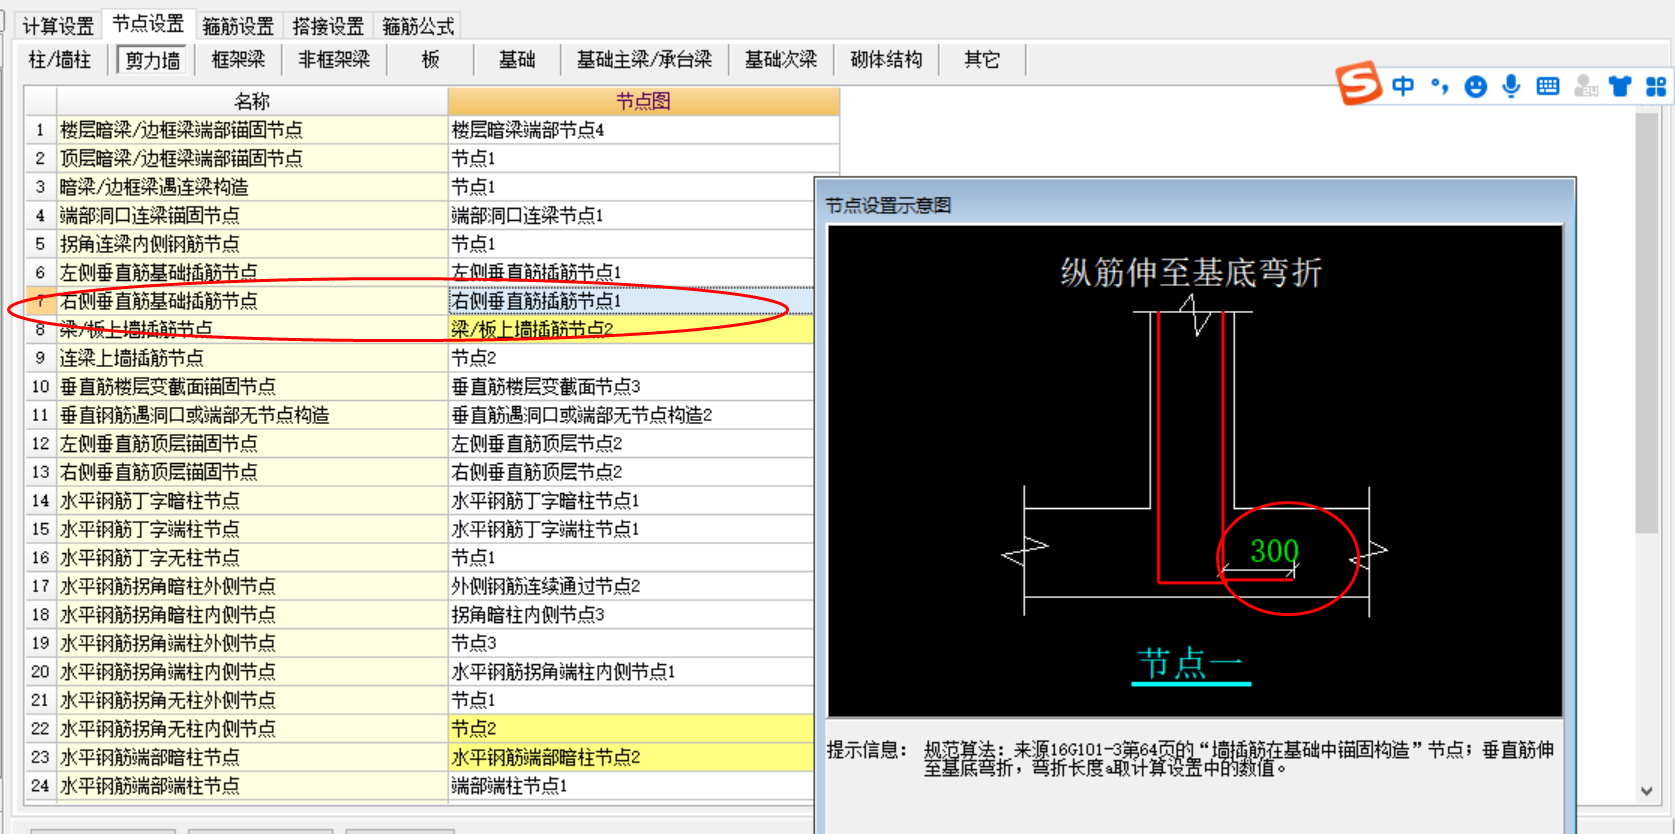Select the 基础次梁 component tab
Image resolution: width=1675 pixels, height=834 pixels.
pos(781,60)
